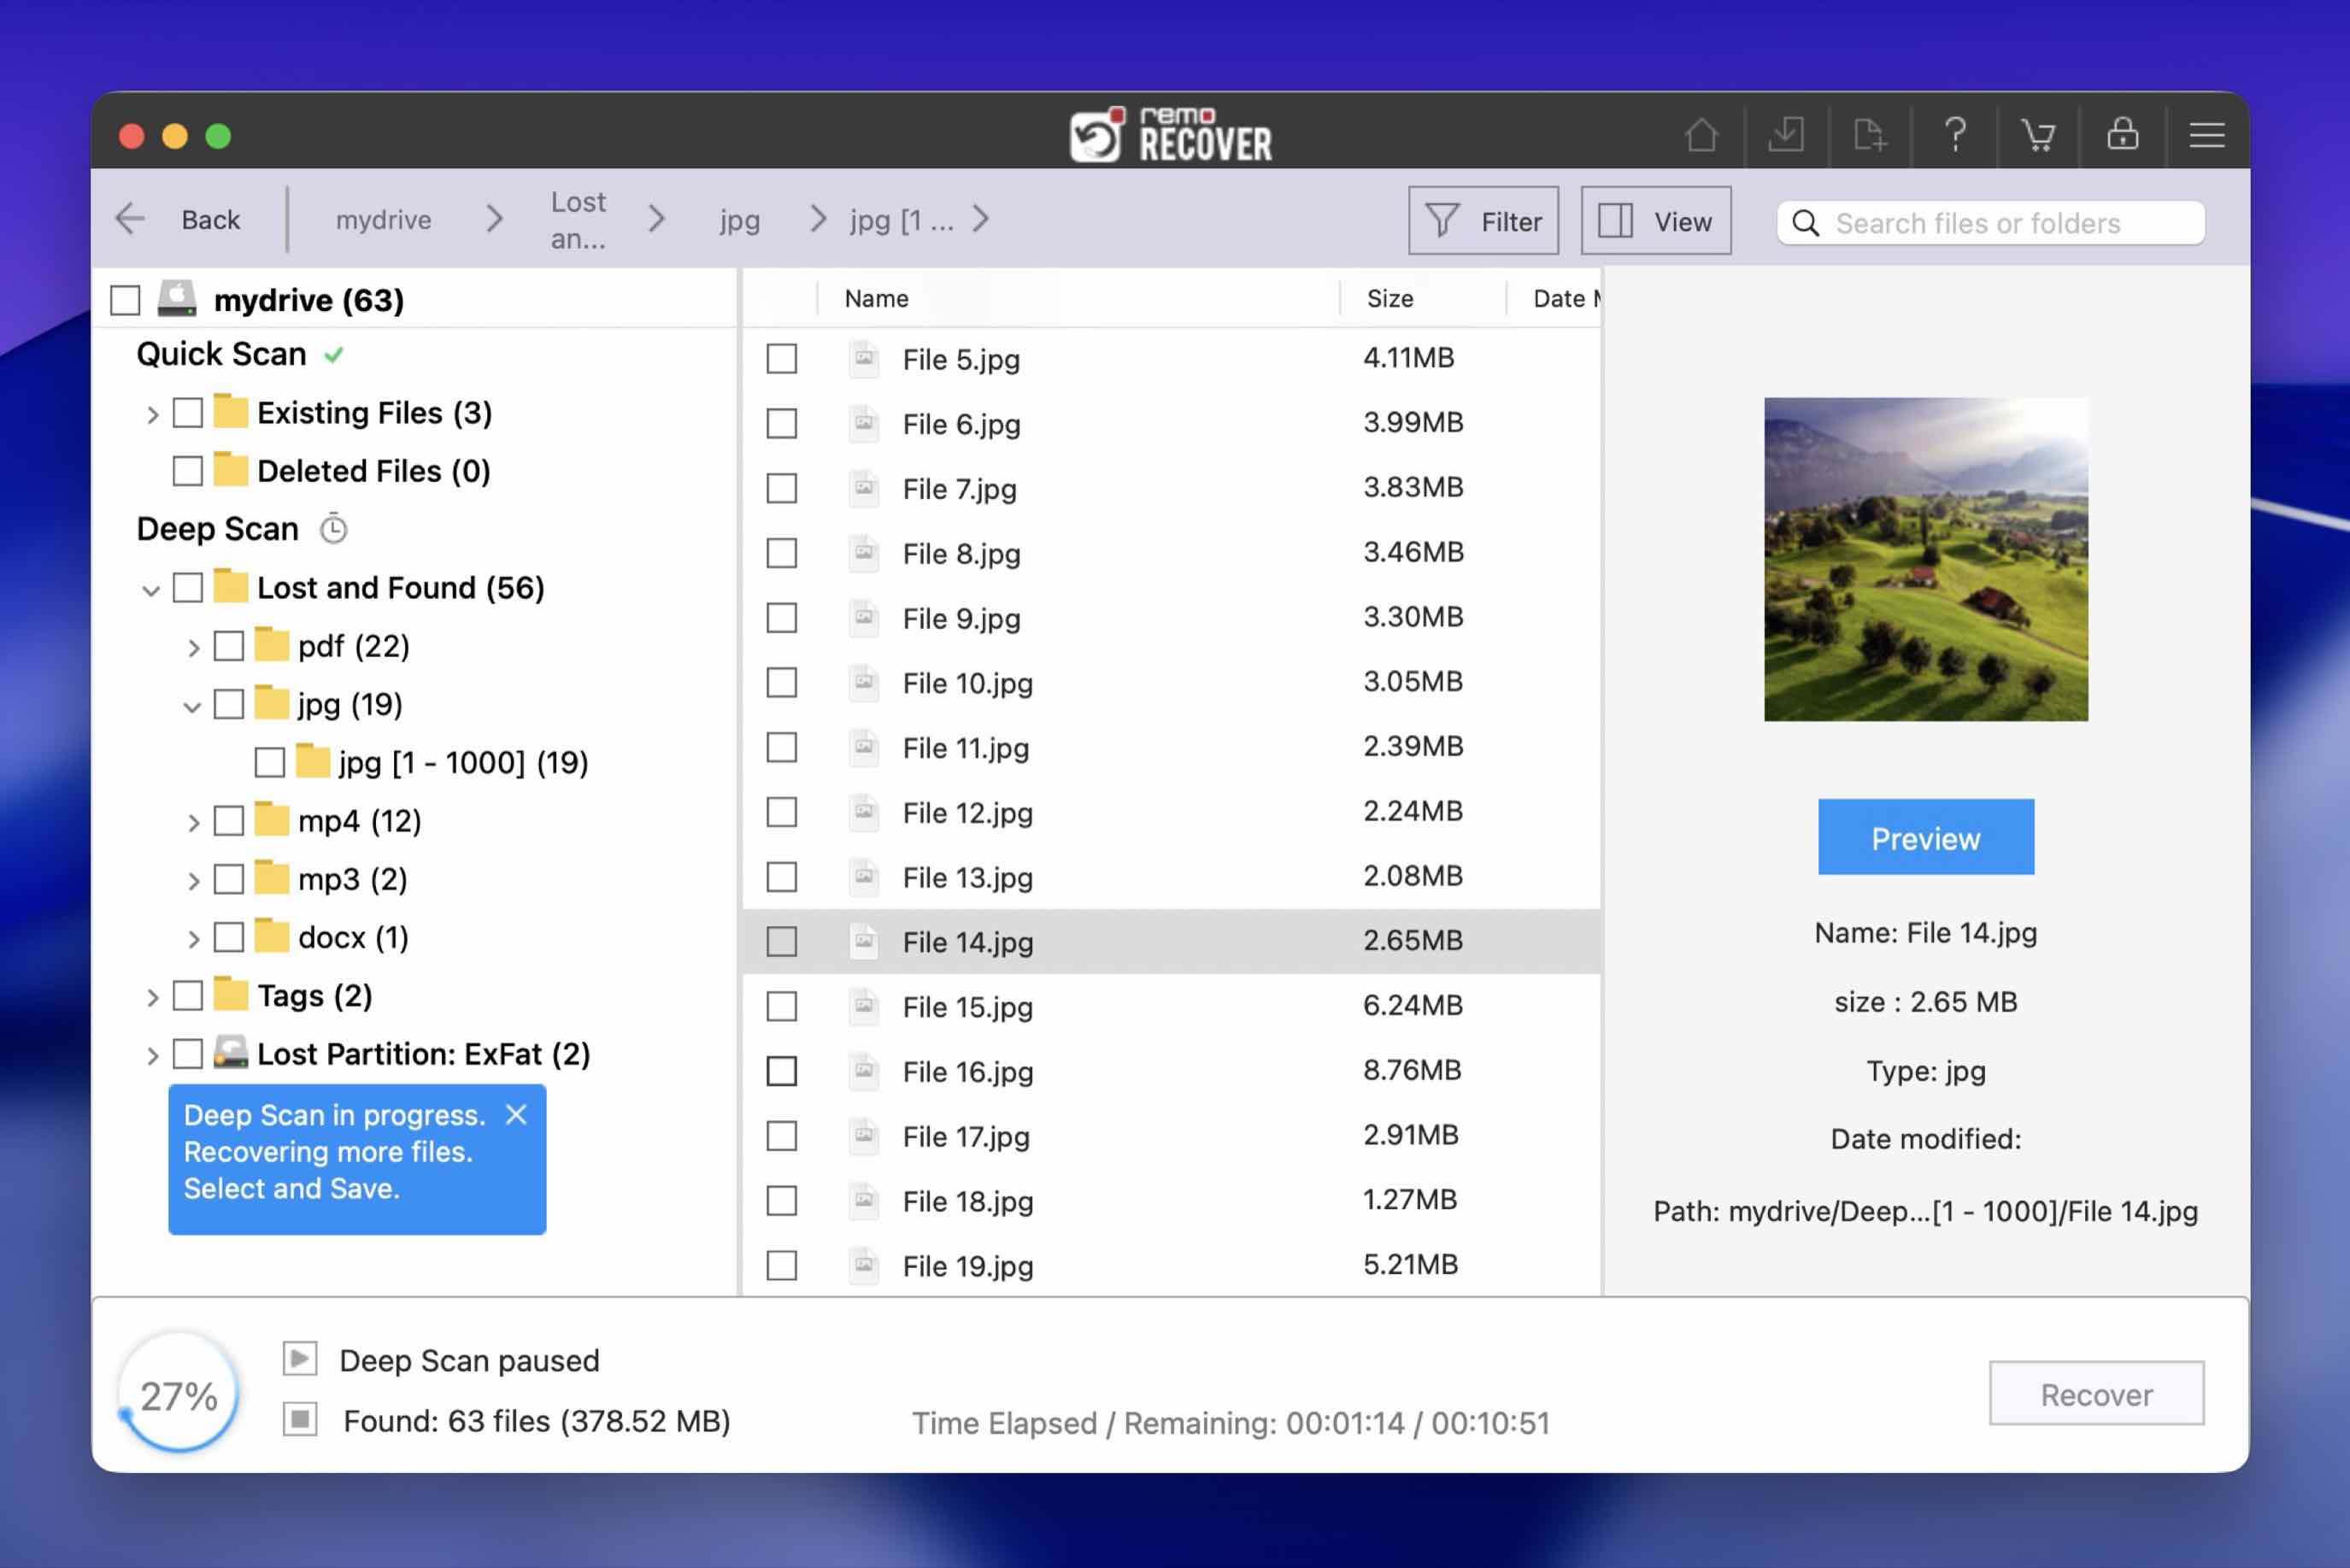Check the checkbox next to File 14.jpg
The height and width of the screenshot is (1568, 2350).
pos(781,941)
